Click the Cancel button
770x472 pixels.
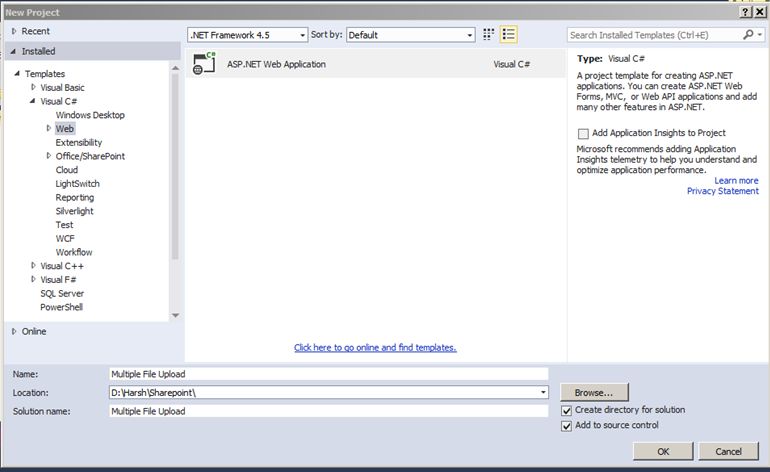[x=728, y=451]
